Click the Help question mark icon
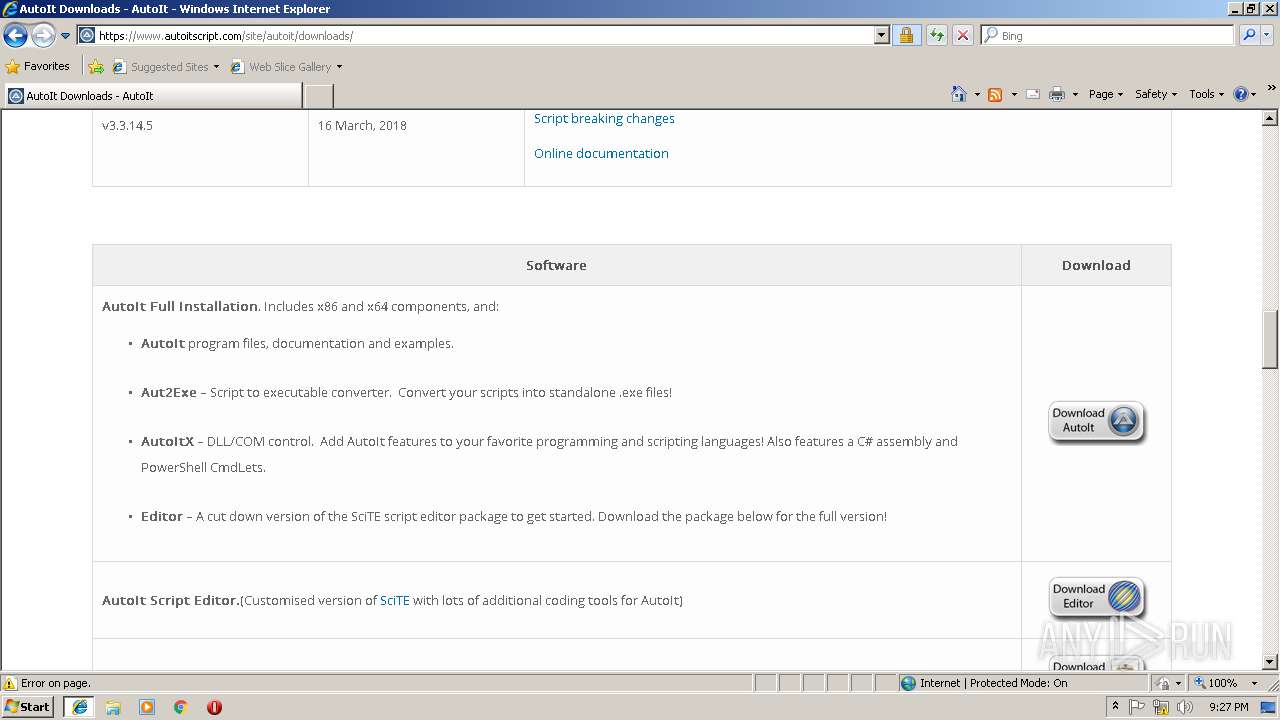This screenshot has height=720, width=1280. 1241,94
